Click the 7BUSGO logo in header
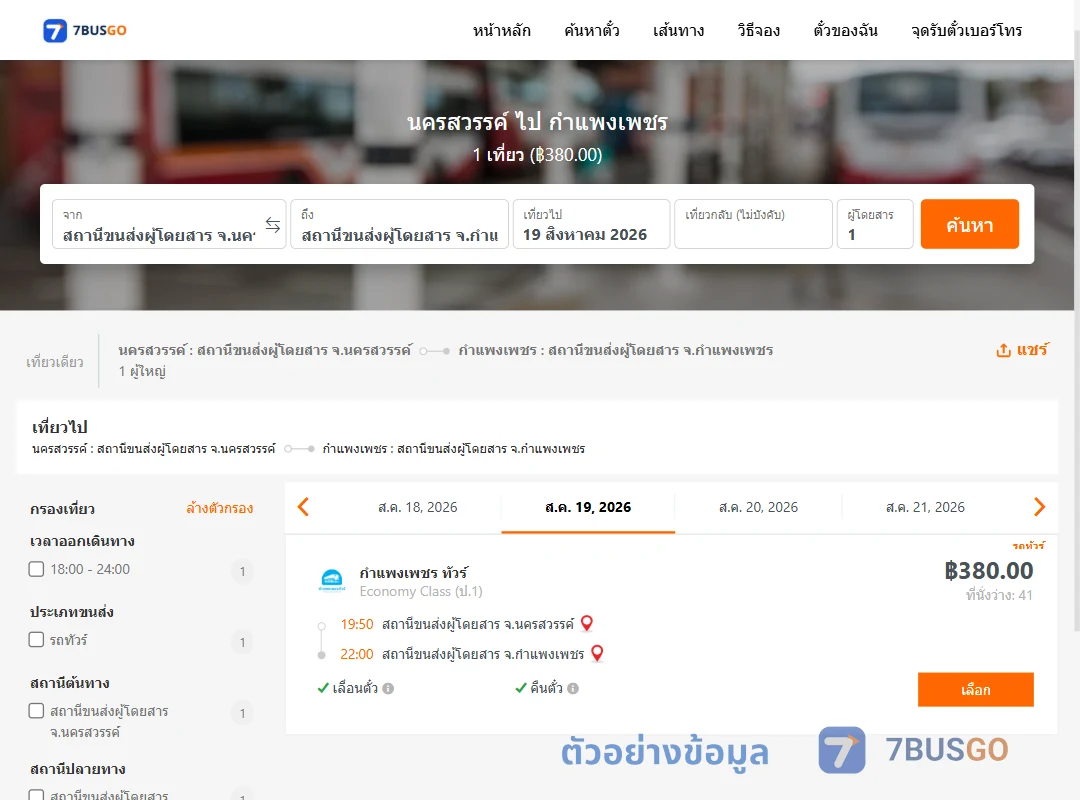 click(85, 30)
